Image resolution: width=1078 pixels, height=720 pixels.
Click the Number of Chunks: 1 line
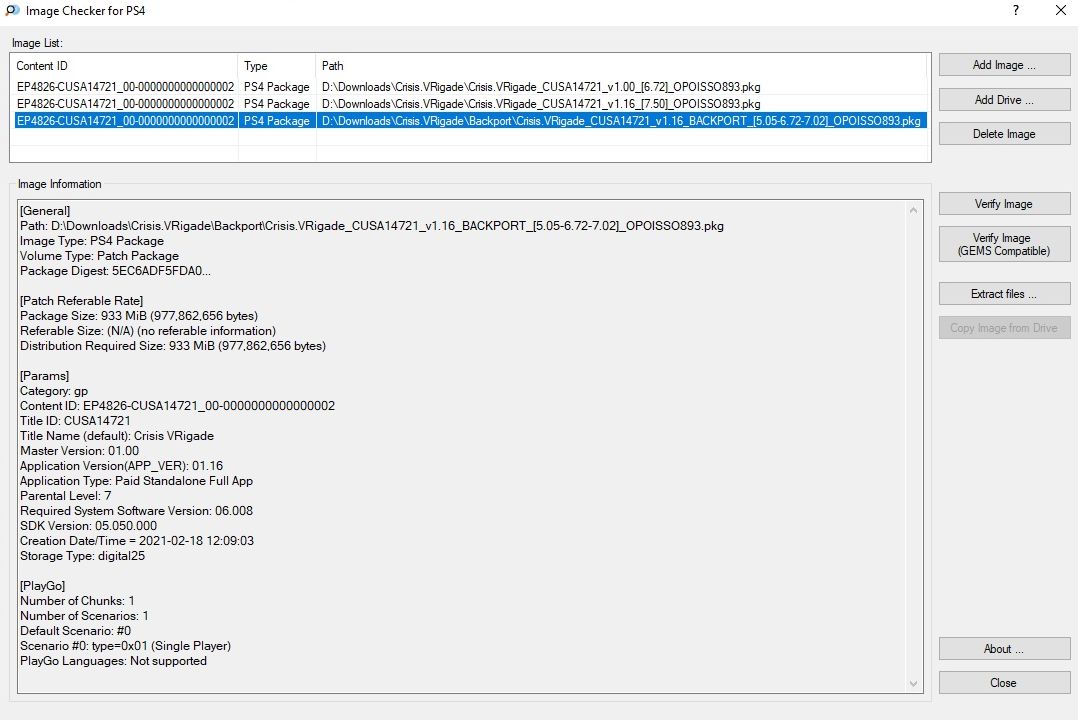pos(78,601)
